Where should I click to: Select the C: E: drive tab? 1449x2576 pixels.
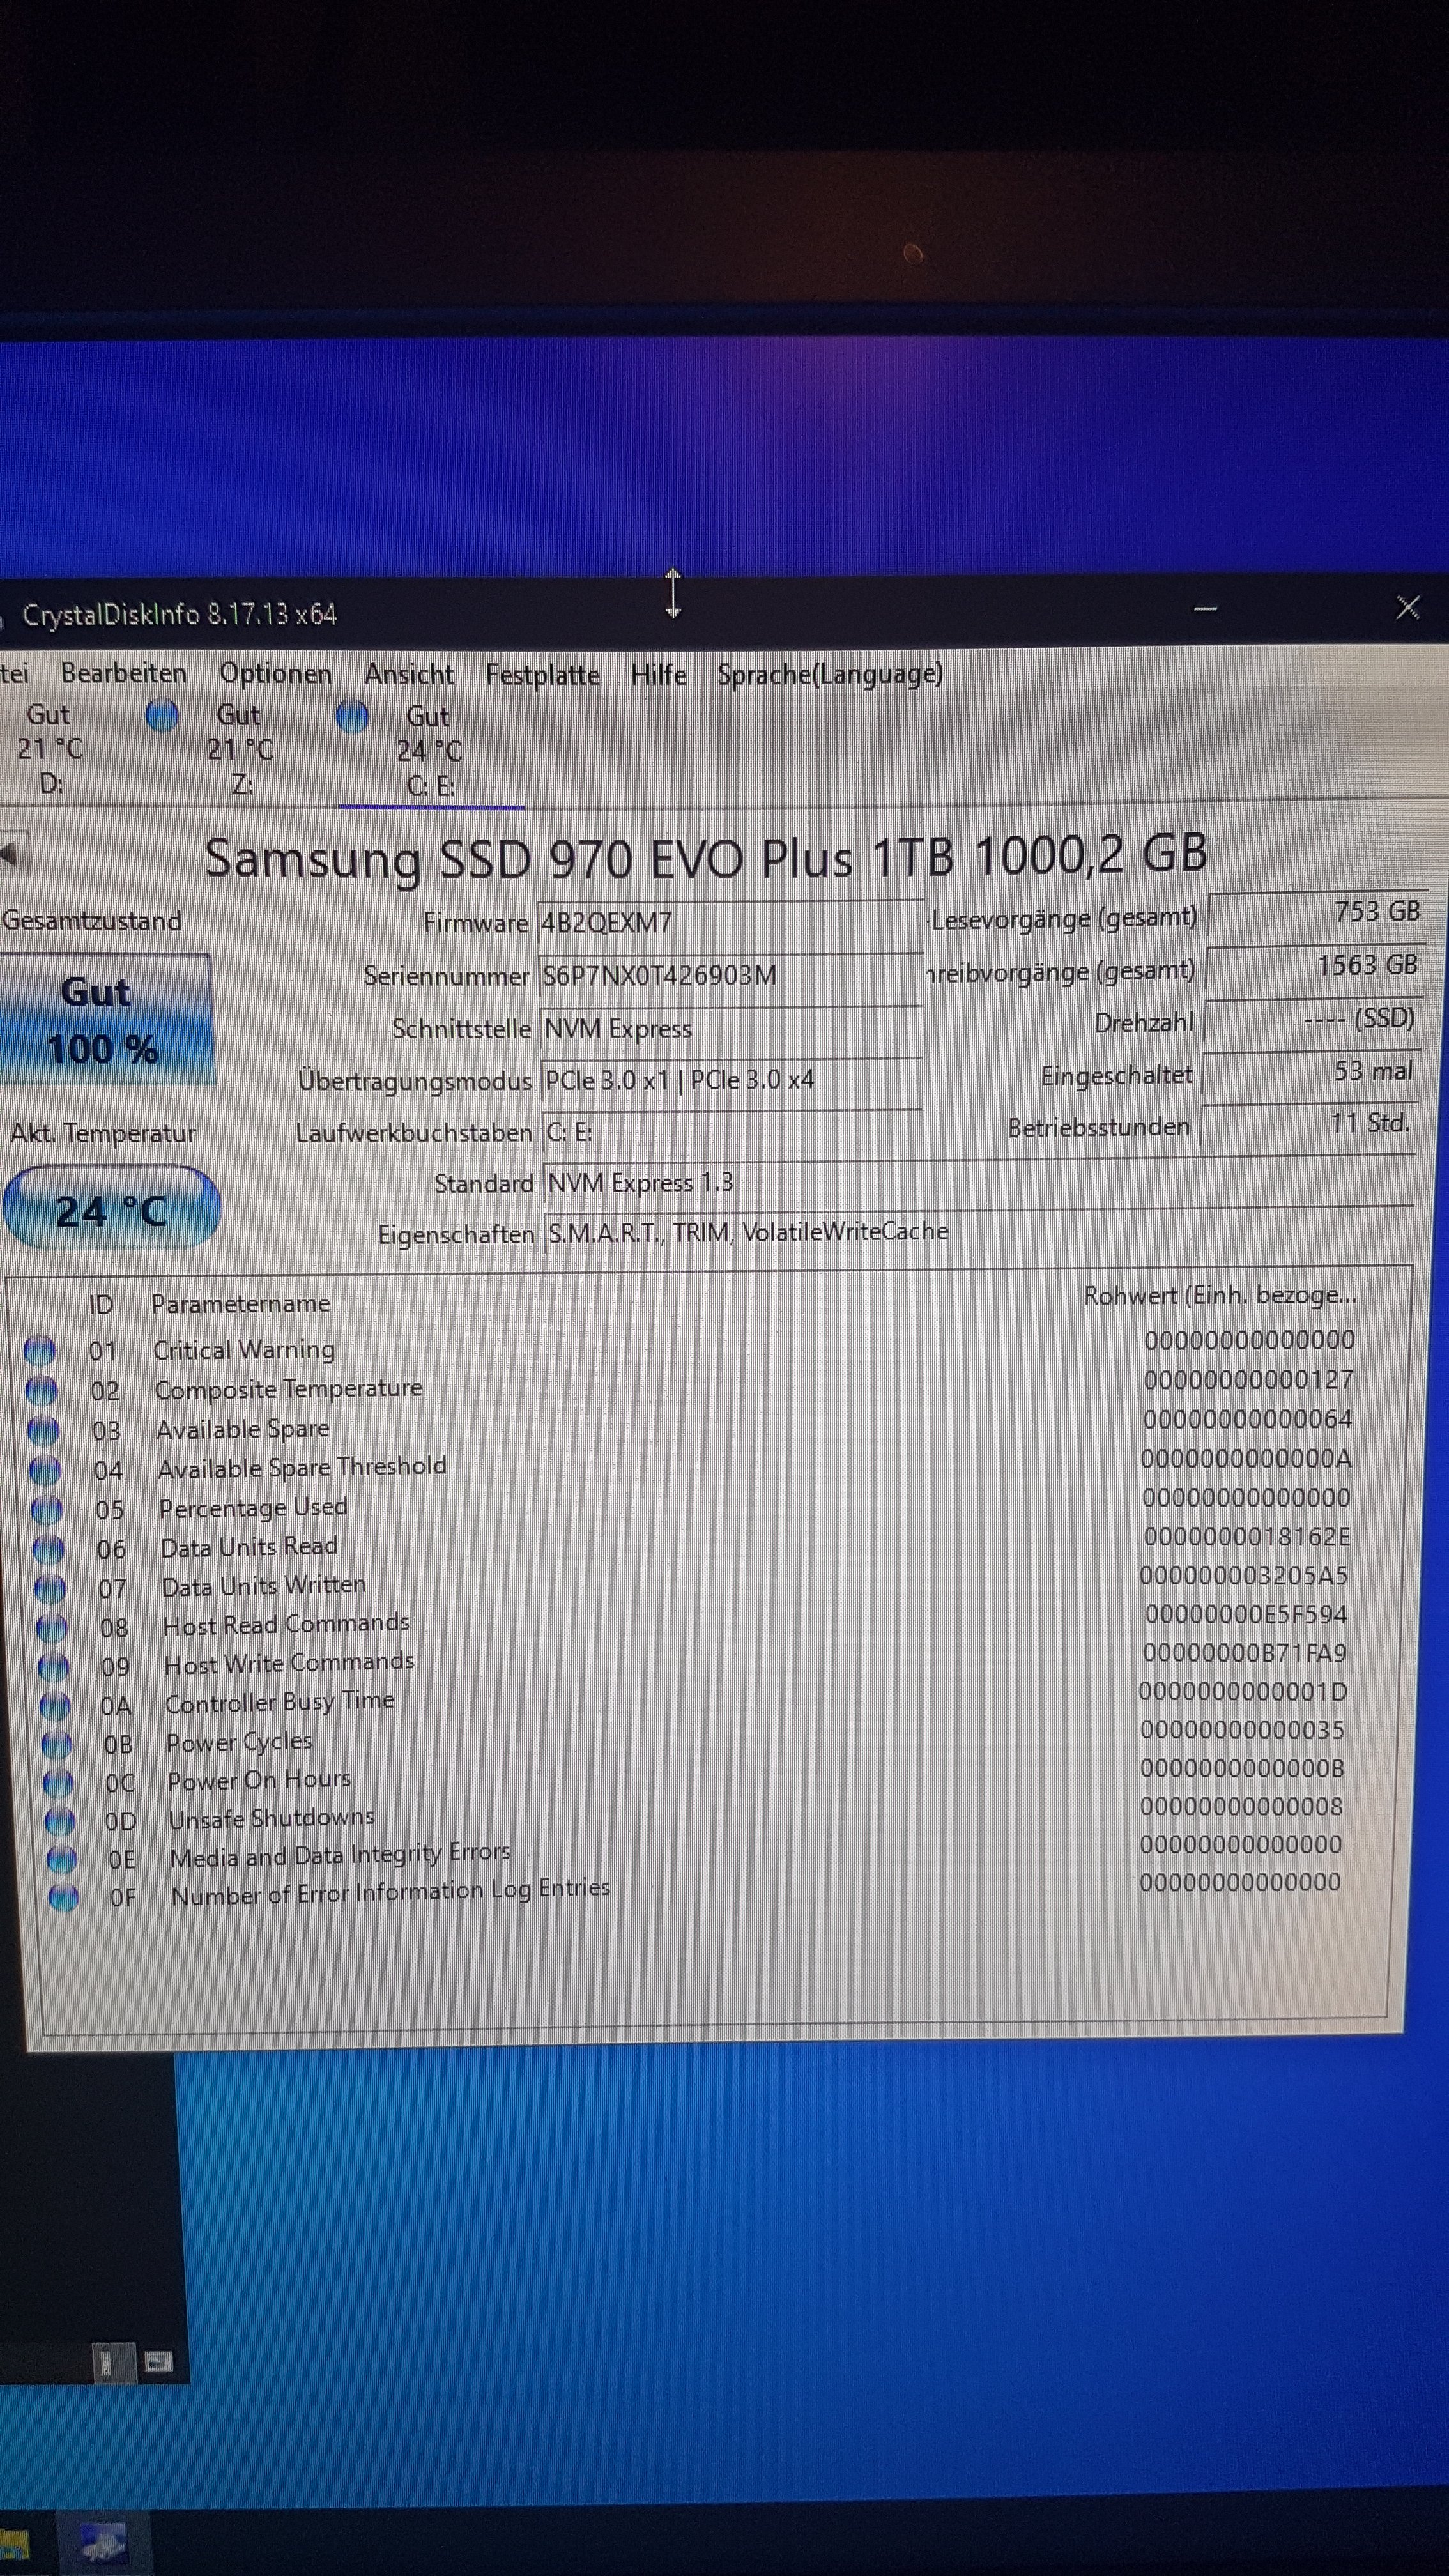click(429, 751)
